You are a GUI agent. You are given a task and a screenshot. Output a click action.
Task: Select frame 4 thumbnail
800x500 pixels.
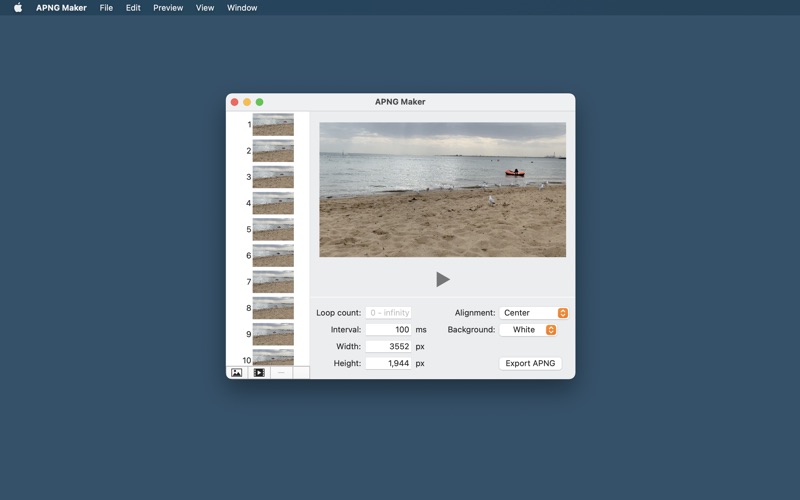click(x=273, y=203)
